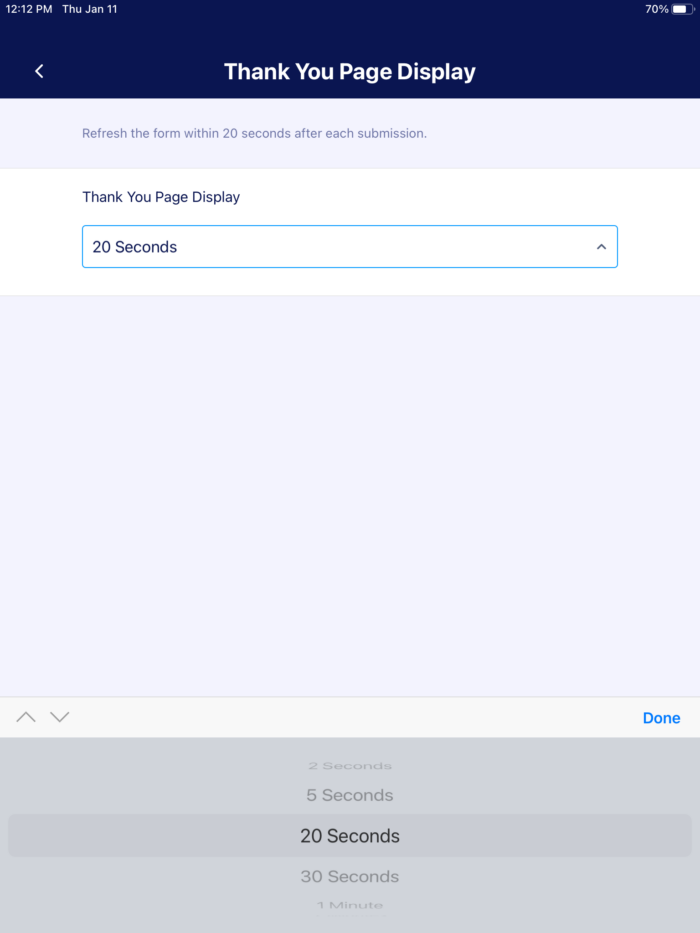
Task: Click the 70% battery percentage text
Action: pos(656,9)
